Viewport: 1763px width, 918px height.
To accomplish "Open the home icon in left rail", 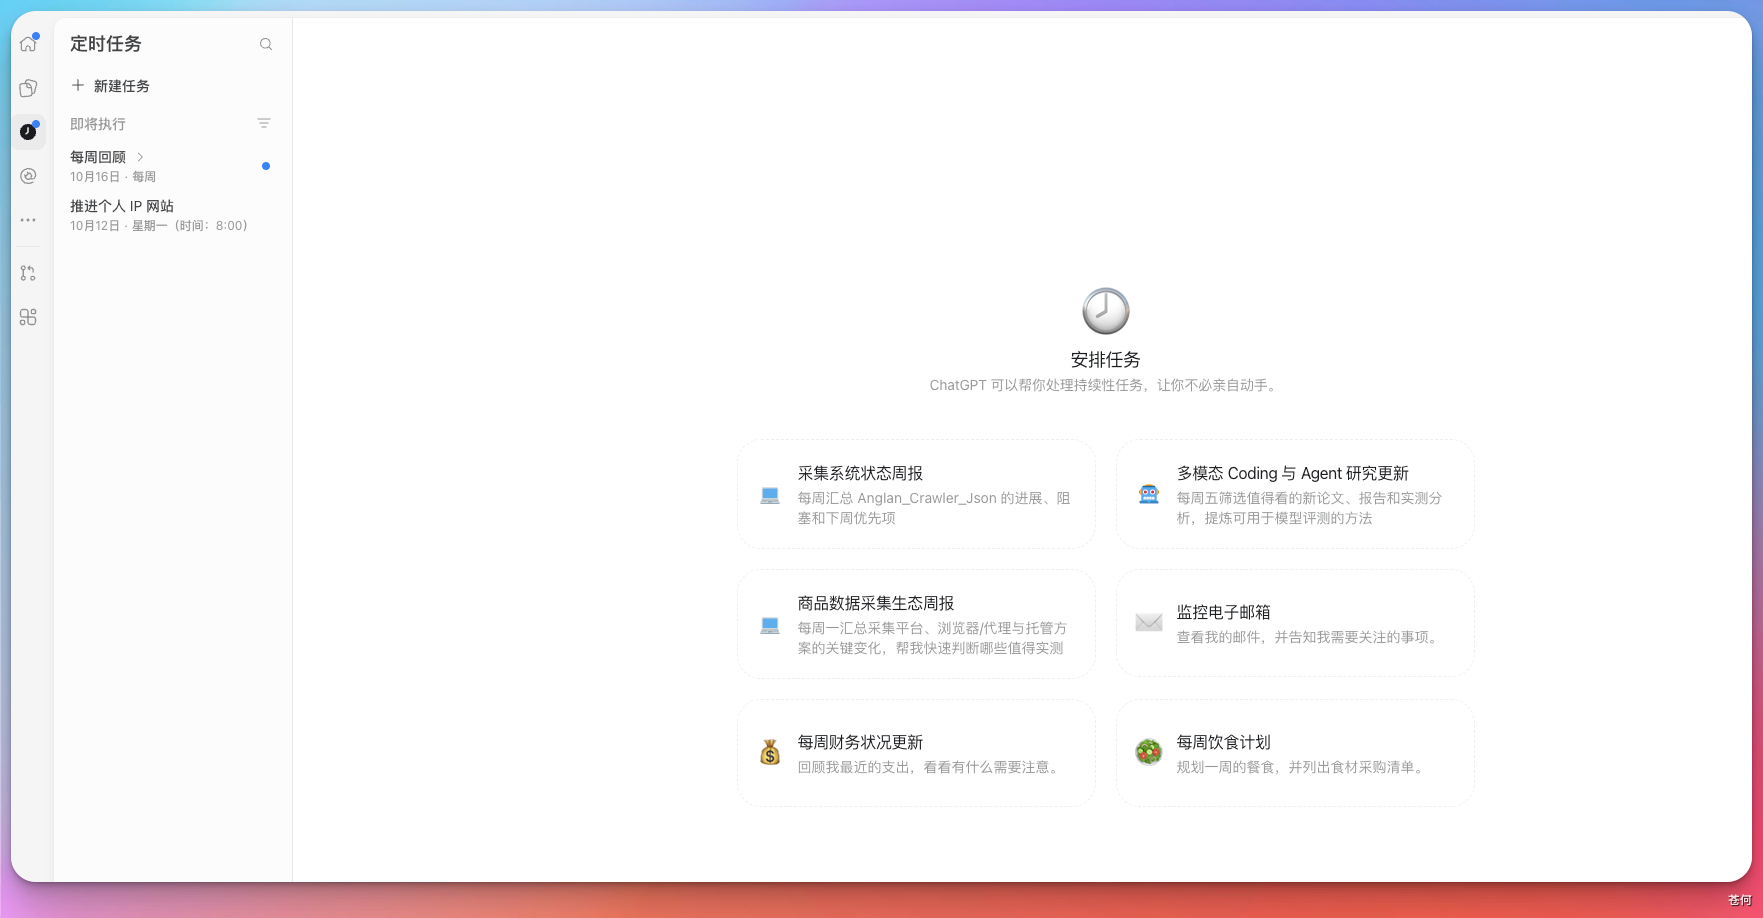I will click(x=28, y=44).
